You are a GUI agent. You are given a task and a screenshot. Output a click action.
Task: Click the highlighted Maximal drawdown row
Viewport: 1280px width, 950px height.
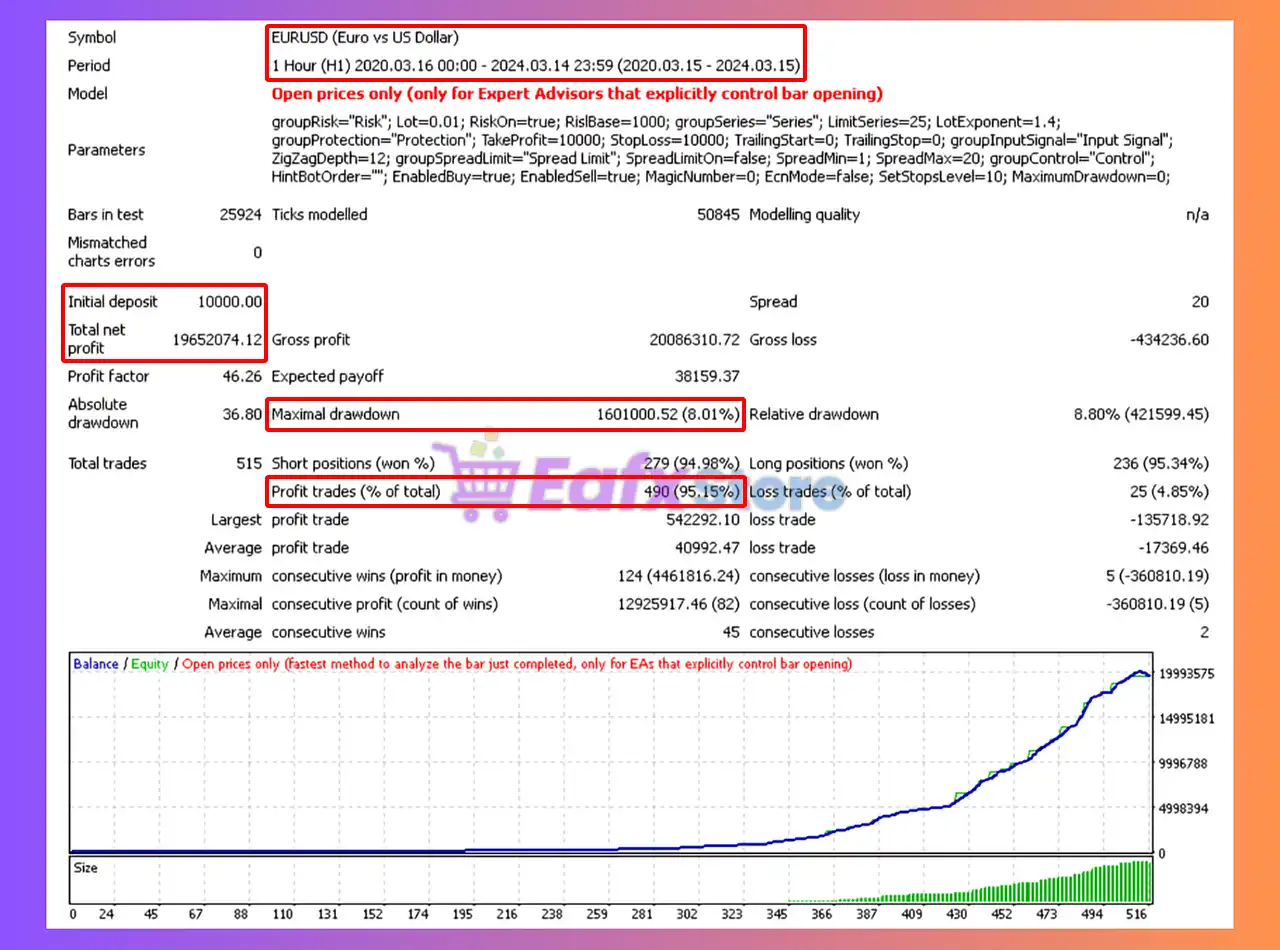[505, 414]
